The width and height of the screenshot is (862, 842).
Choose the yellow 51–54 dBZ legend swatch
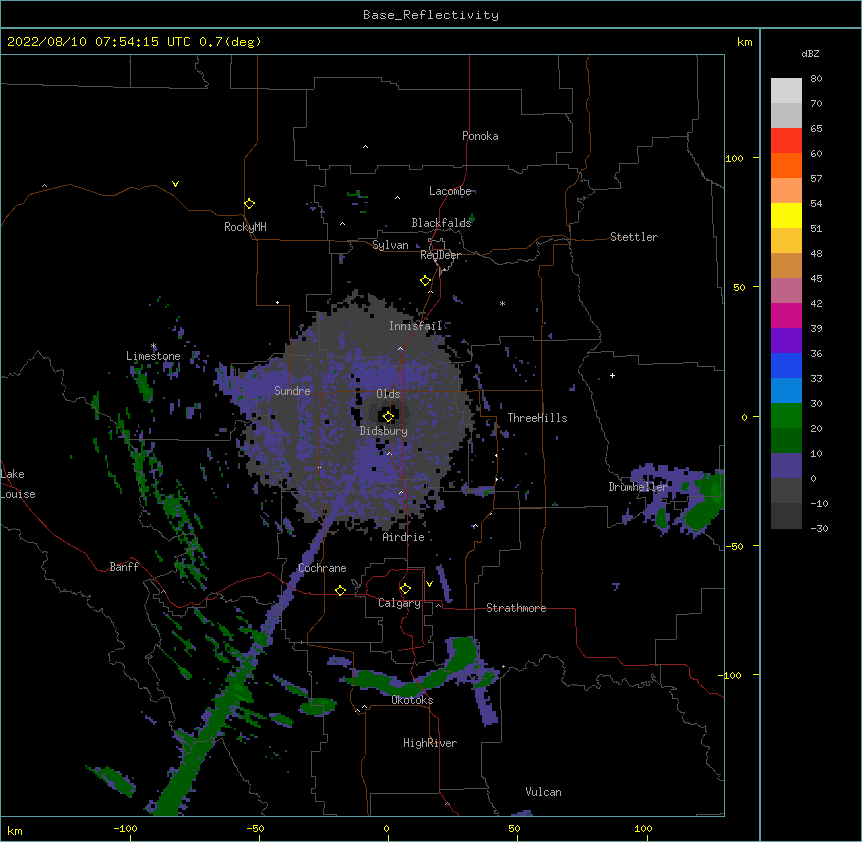tap(786, 215)
